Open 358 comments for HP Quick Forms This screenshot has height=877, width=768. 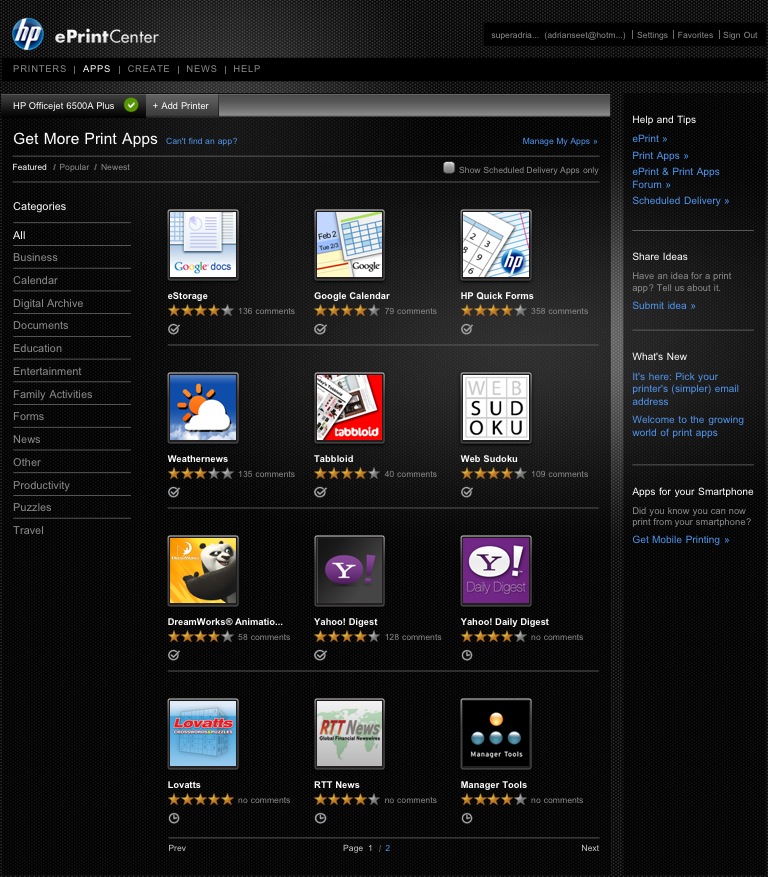point(559,311)
